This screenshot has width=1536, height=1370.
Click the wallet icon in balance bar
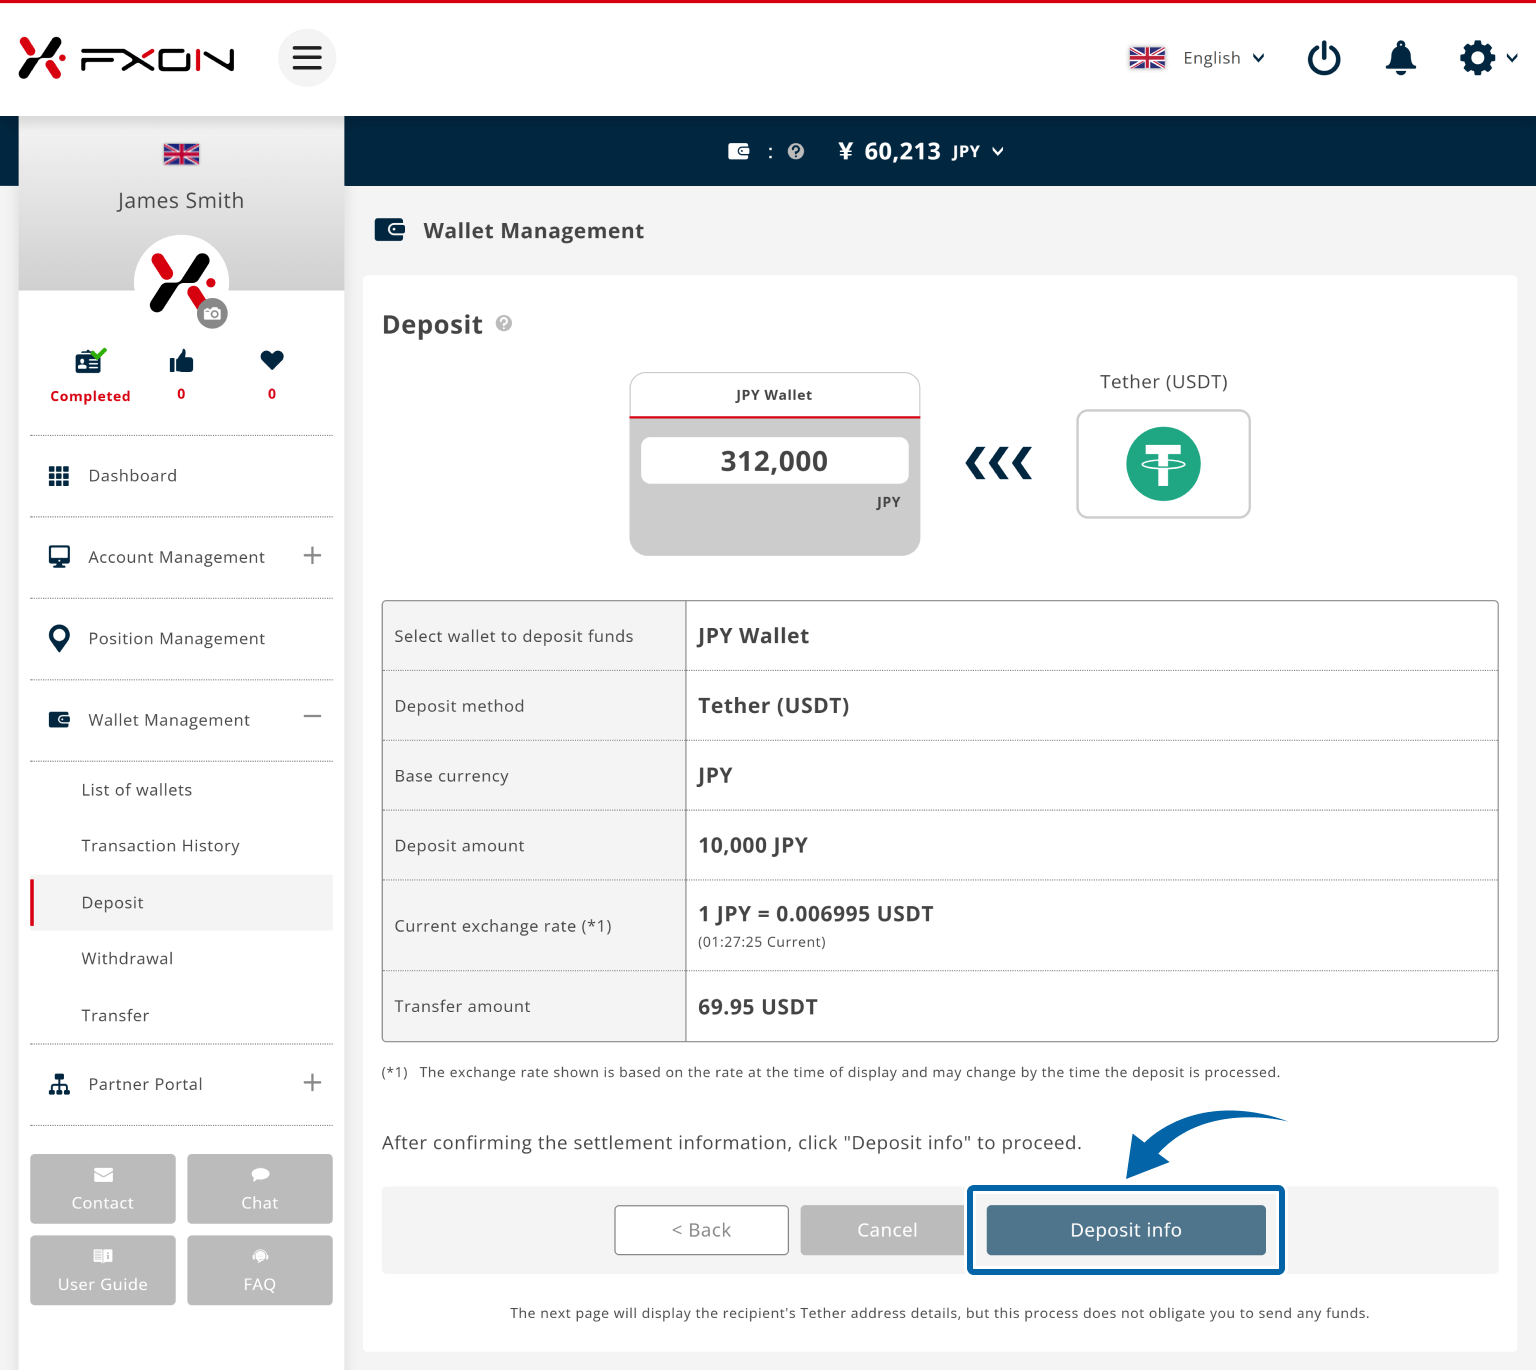[x=739, y=151]
